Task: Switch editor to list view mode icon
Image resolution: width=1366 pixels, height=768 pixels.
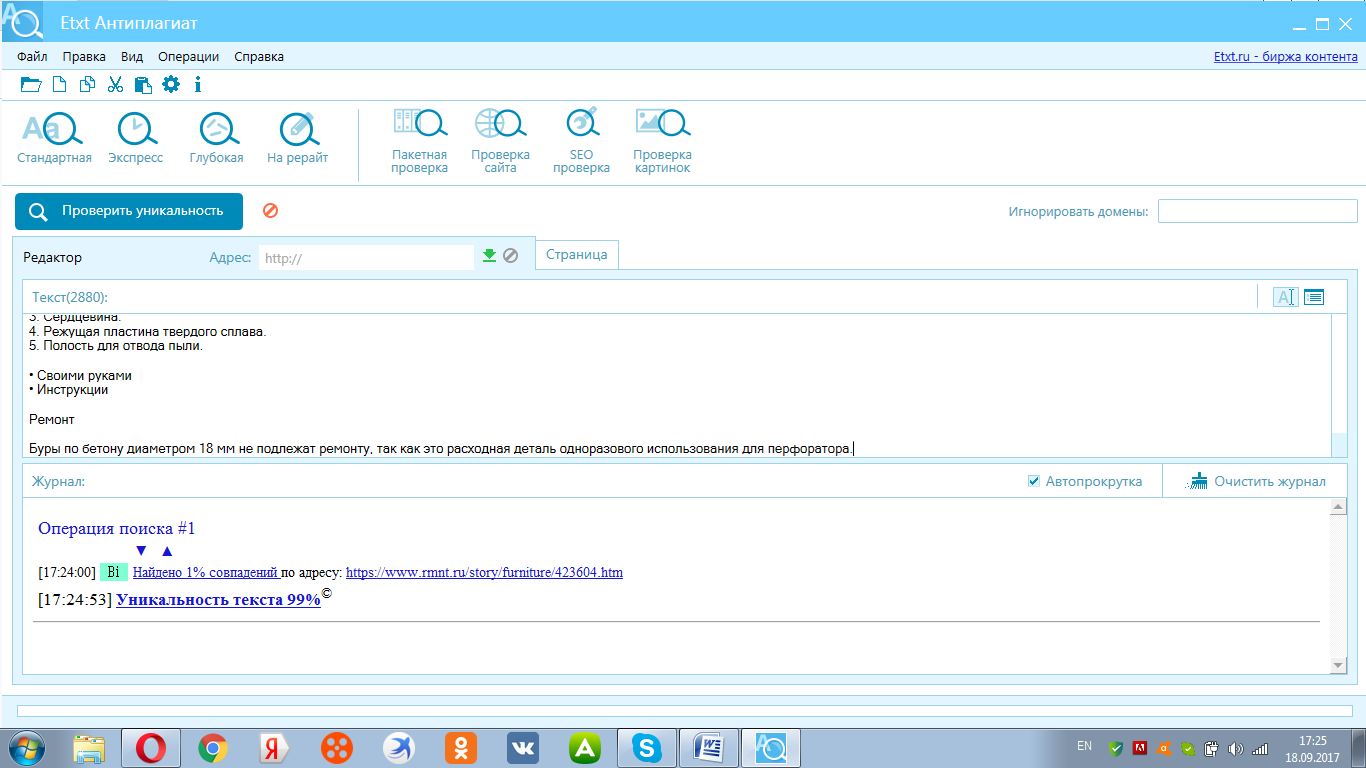Action: pyautogui.click(x=1314, y=297)
